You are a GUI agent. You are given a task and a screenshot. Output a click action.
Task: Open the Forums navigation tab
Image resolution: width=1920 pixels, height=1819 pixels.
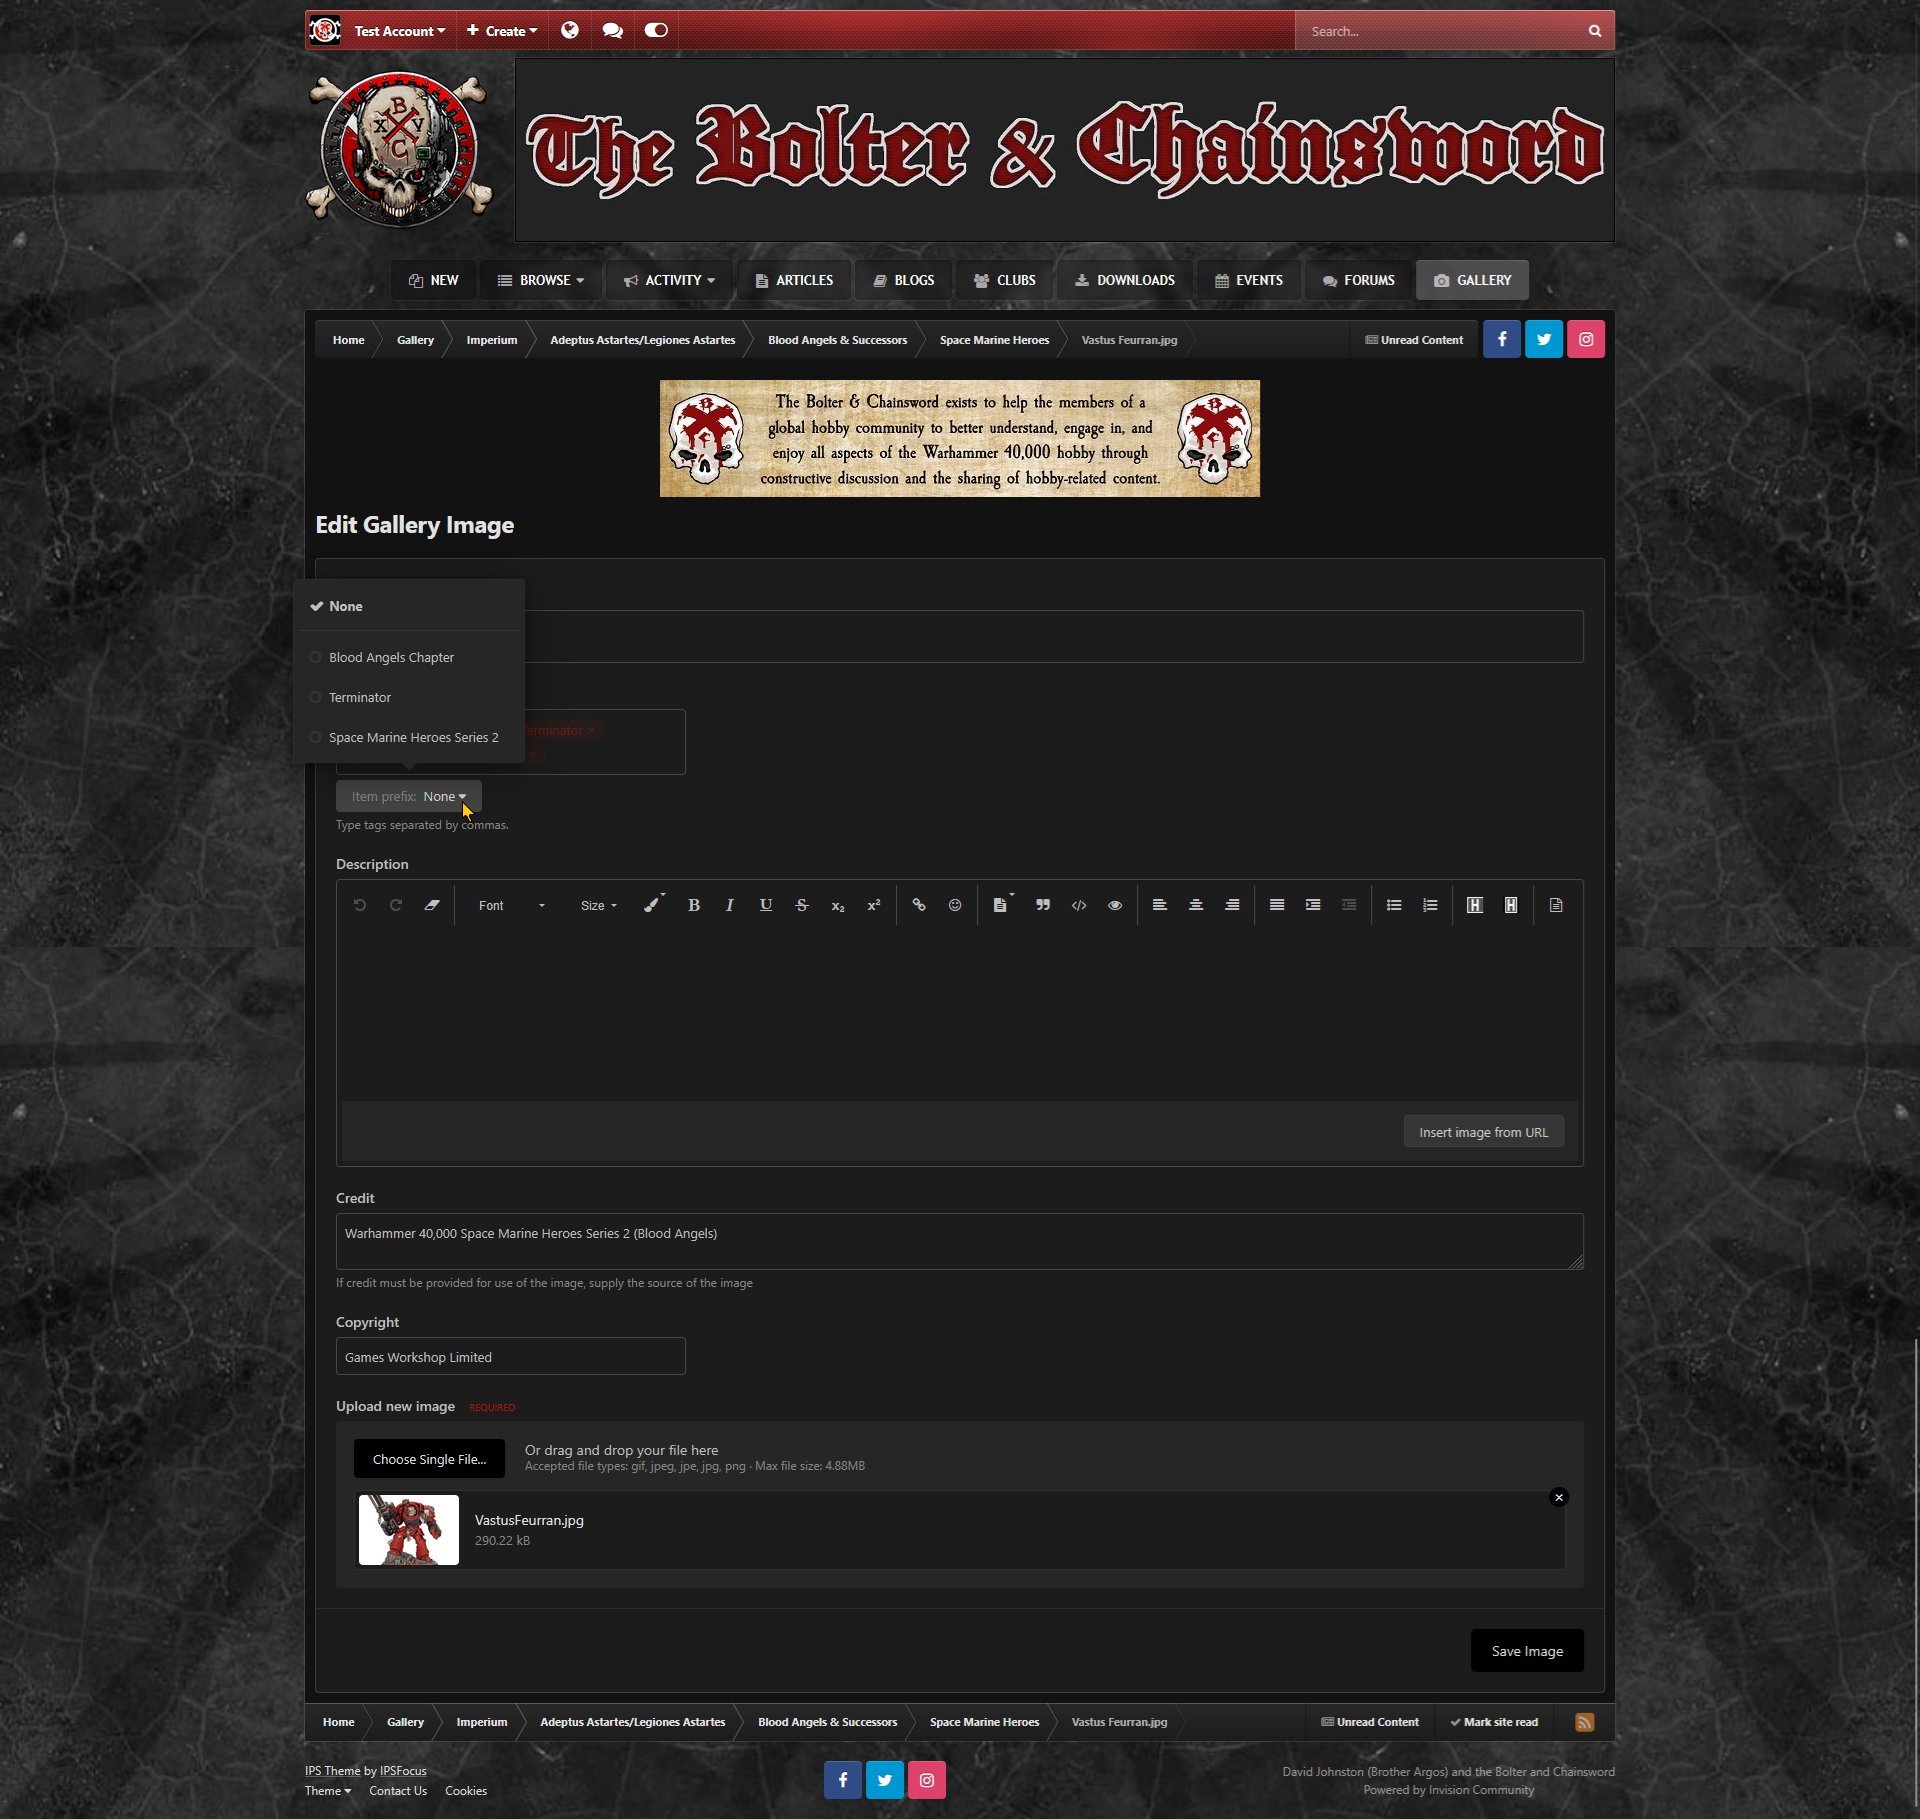pyautogui.click(x=1357, y=280)
